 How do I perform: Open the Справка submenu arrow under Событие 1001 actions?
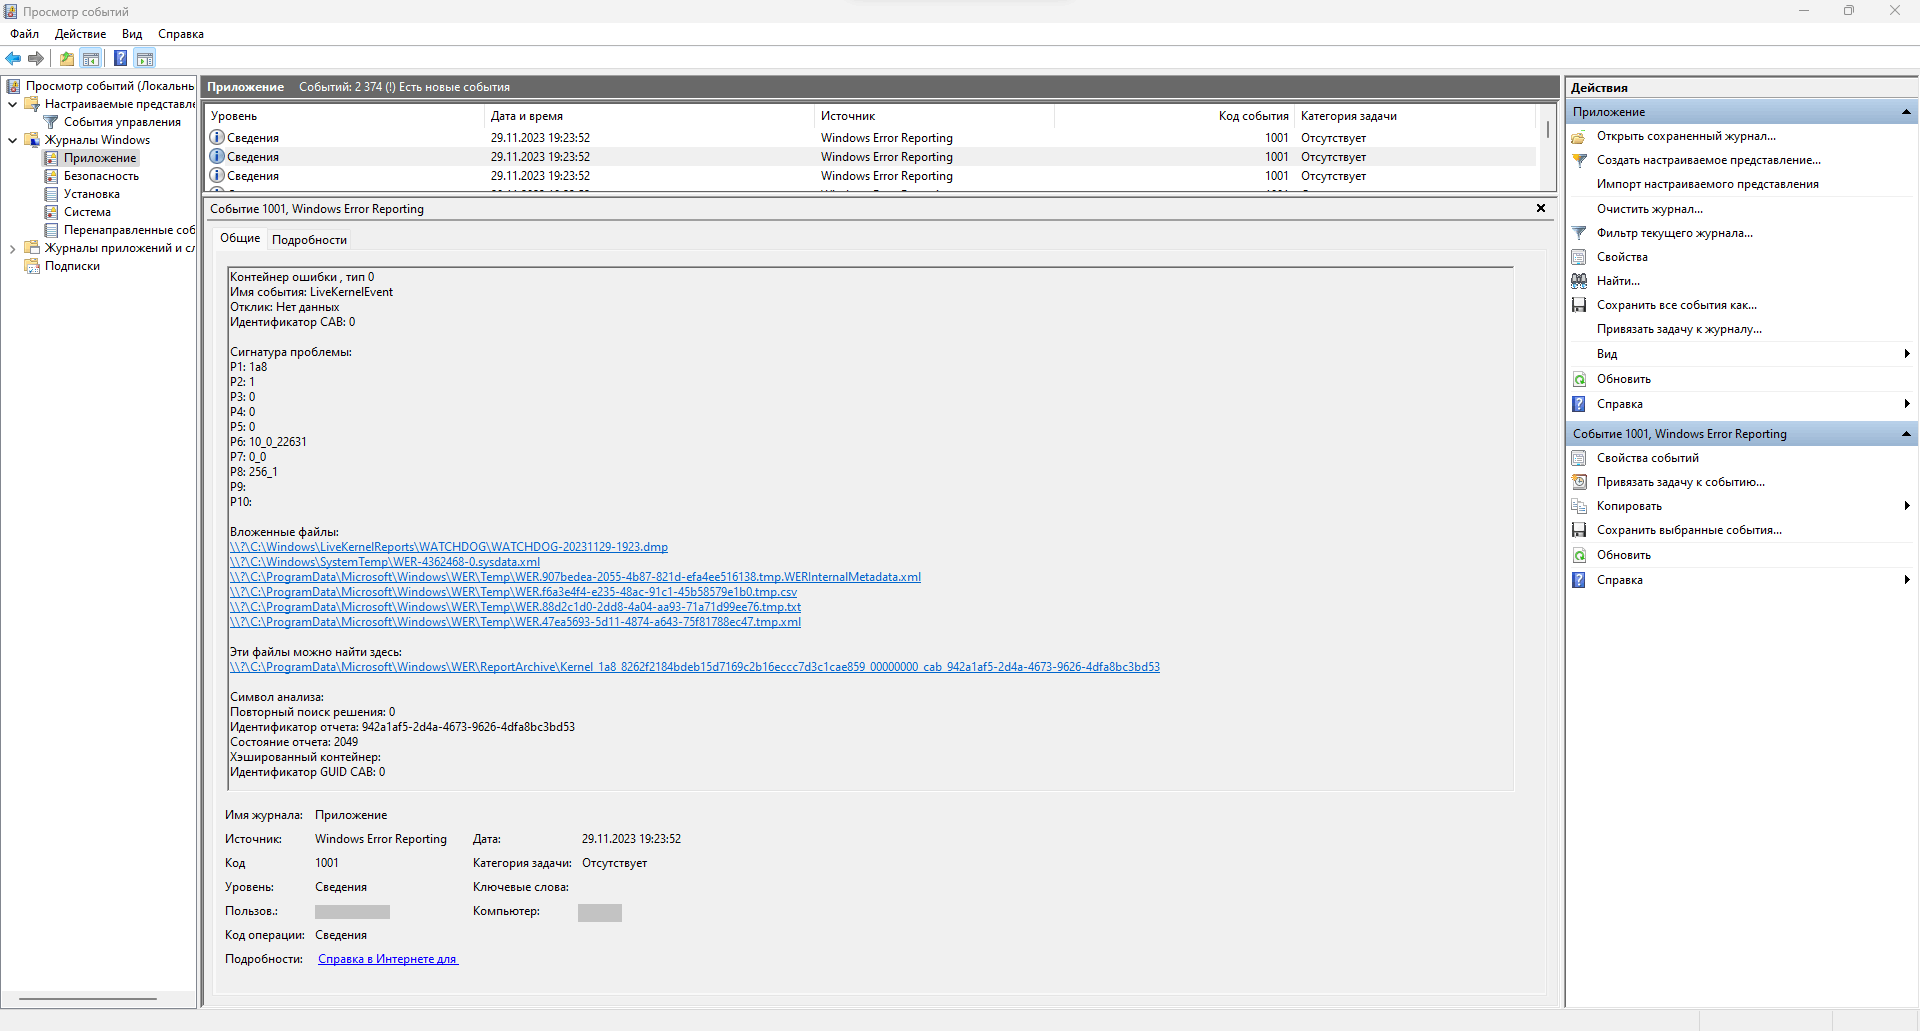tap(1907, 580)
